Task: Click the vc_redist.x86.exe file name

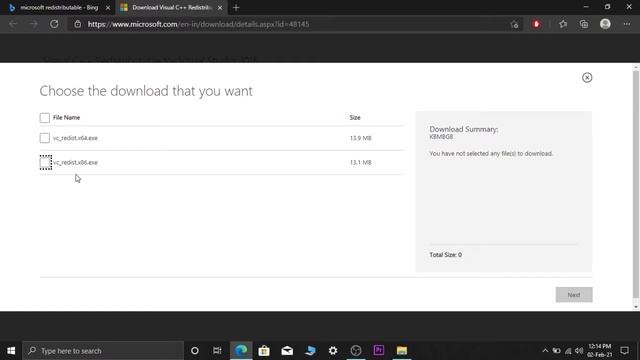Action: (75, 162)
